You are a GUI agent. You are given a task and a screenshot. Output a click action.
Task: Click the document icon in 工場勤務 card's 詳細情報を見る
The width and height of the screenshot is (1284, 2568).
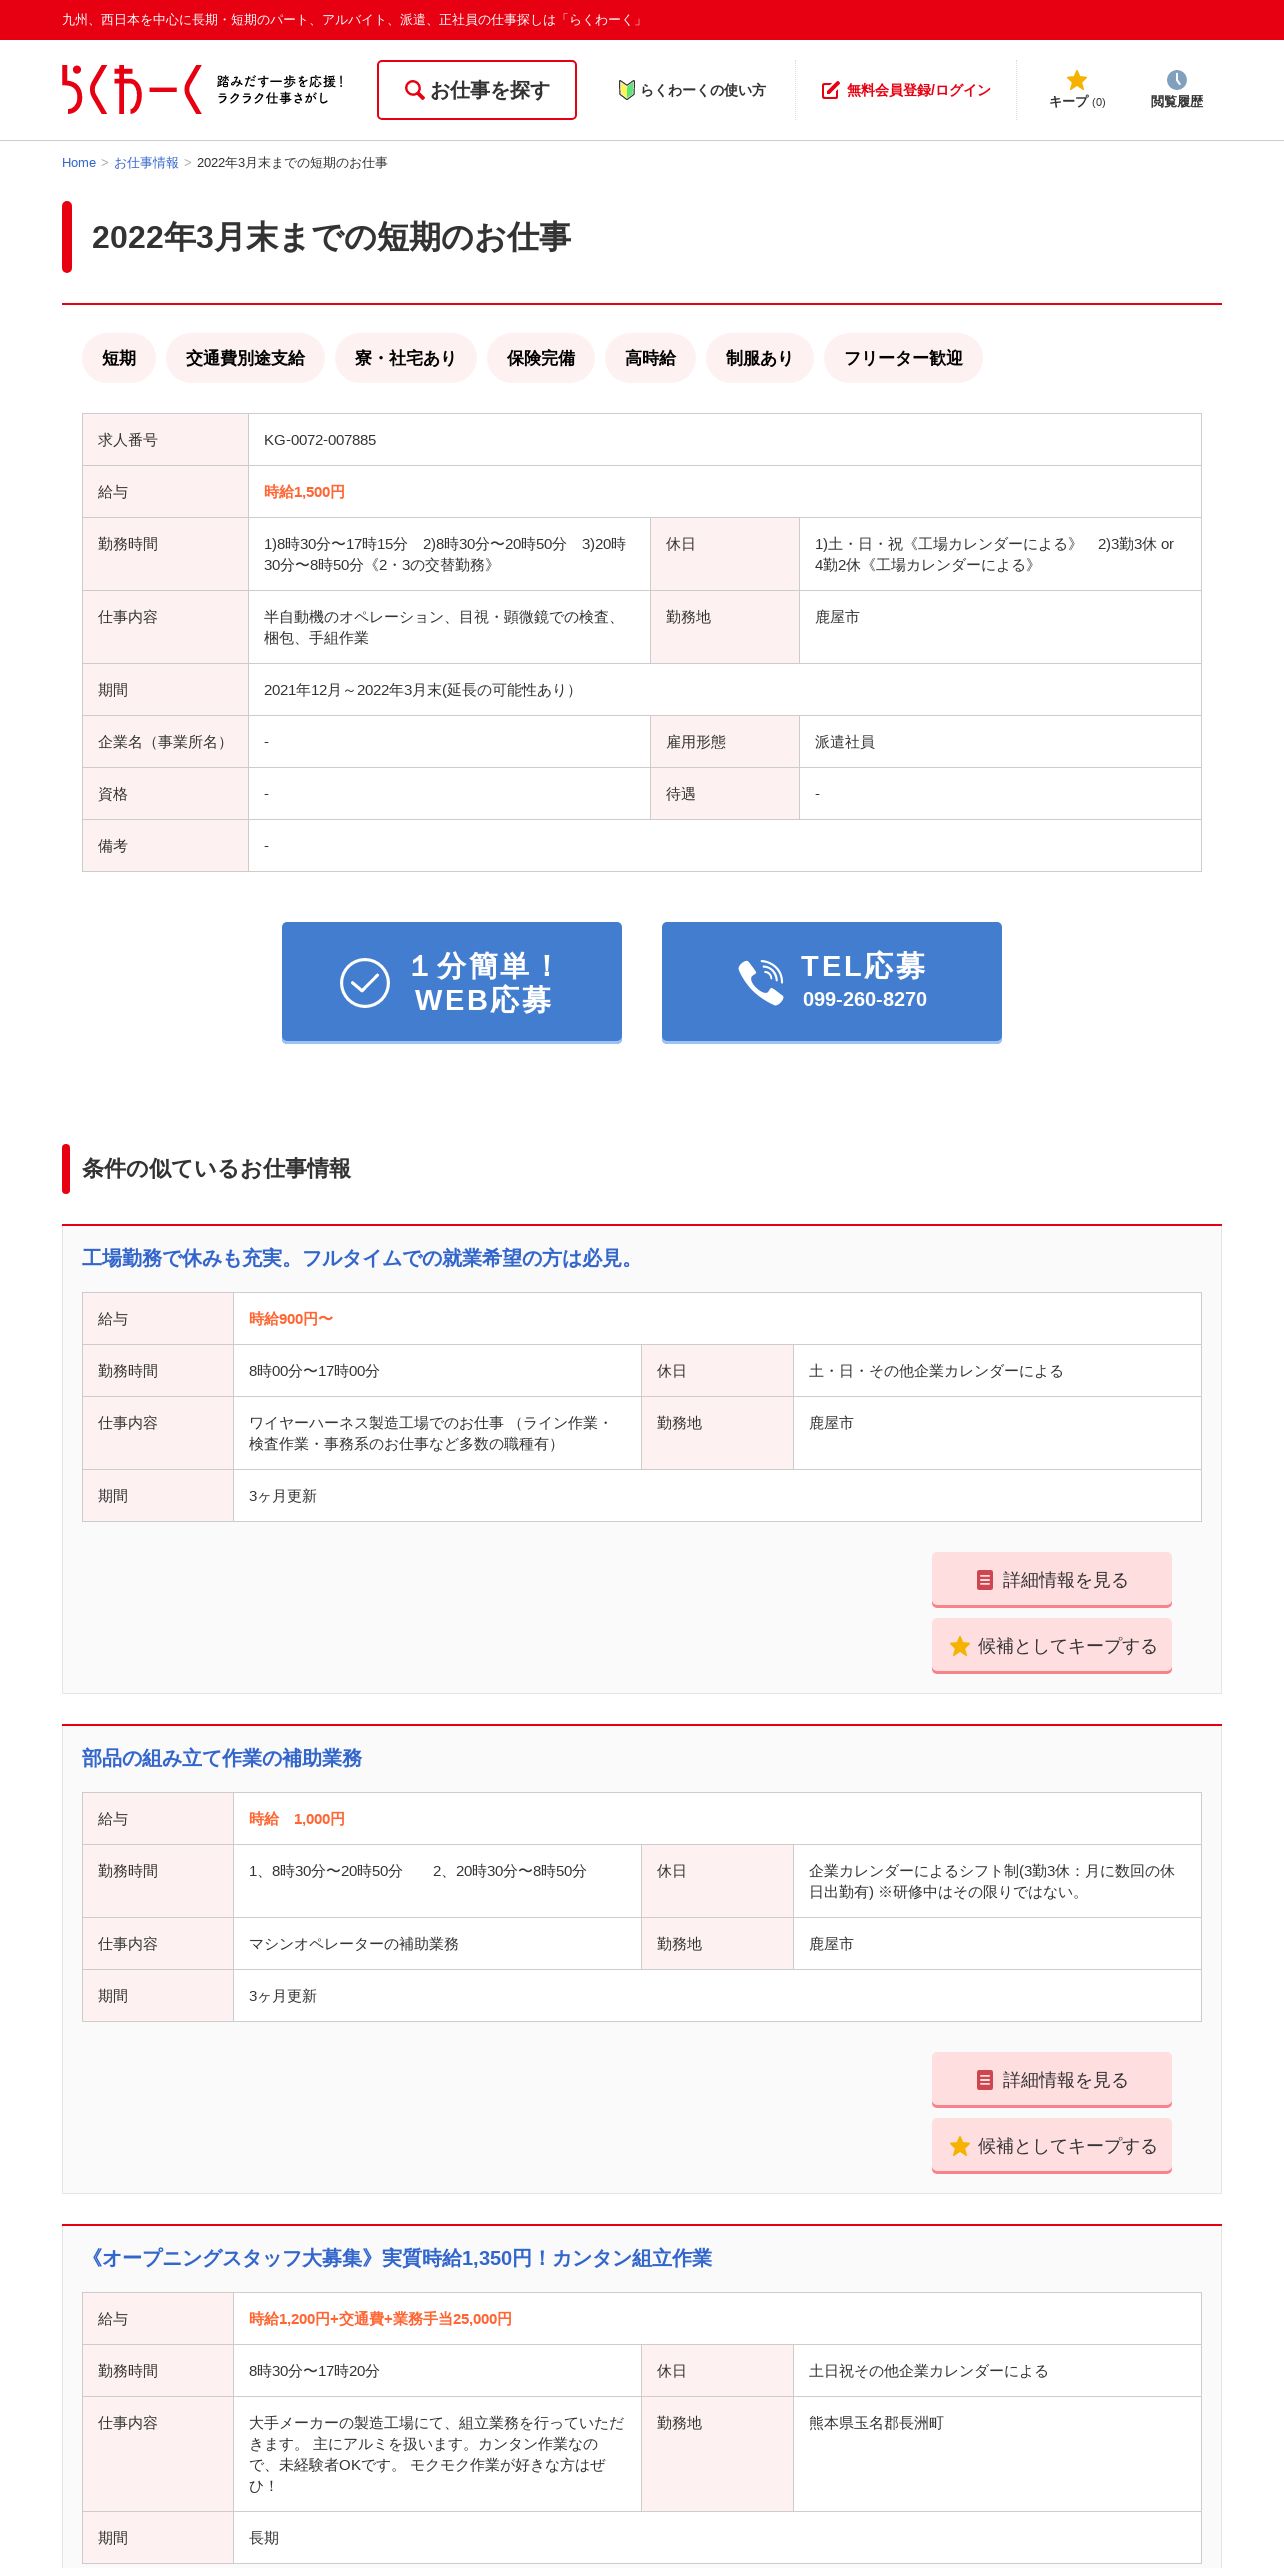point(985,1580)
